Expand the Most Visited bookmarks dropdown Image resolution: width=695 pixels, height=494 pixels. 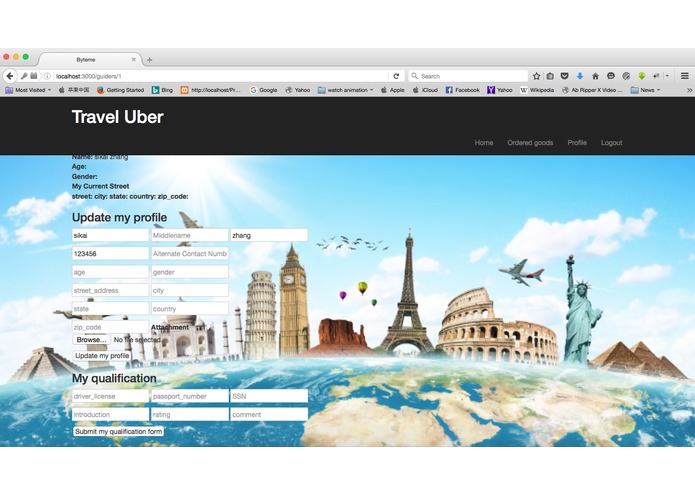point(28,90)
